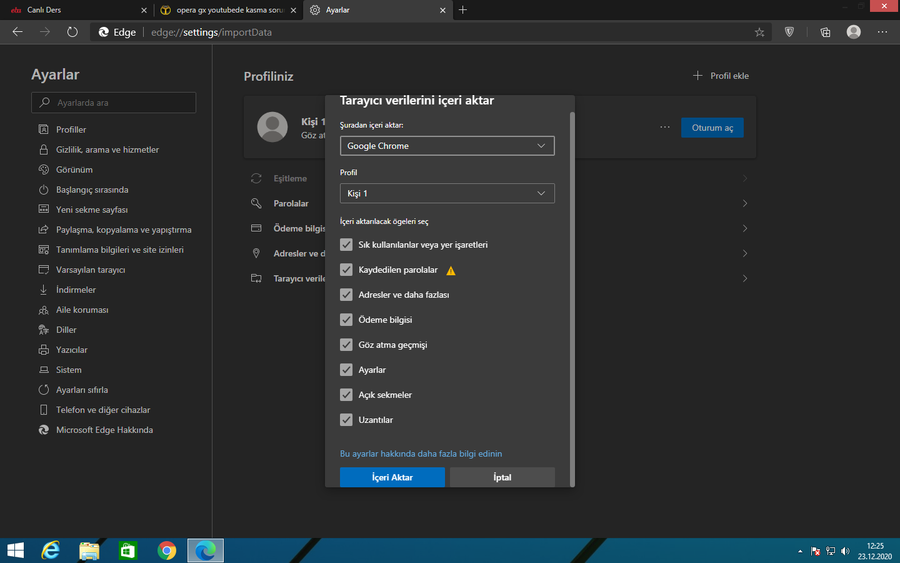This screenshot has height=563, width=900.
Task: Click Profil ekle
Action: pyautogui.click(x=721, y=76)
